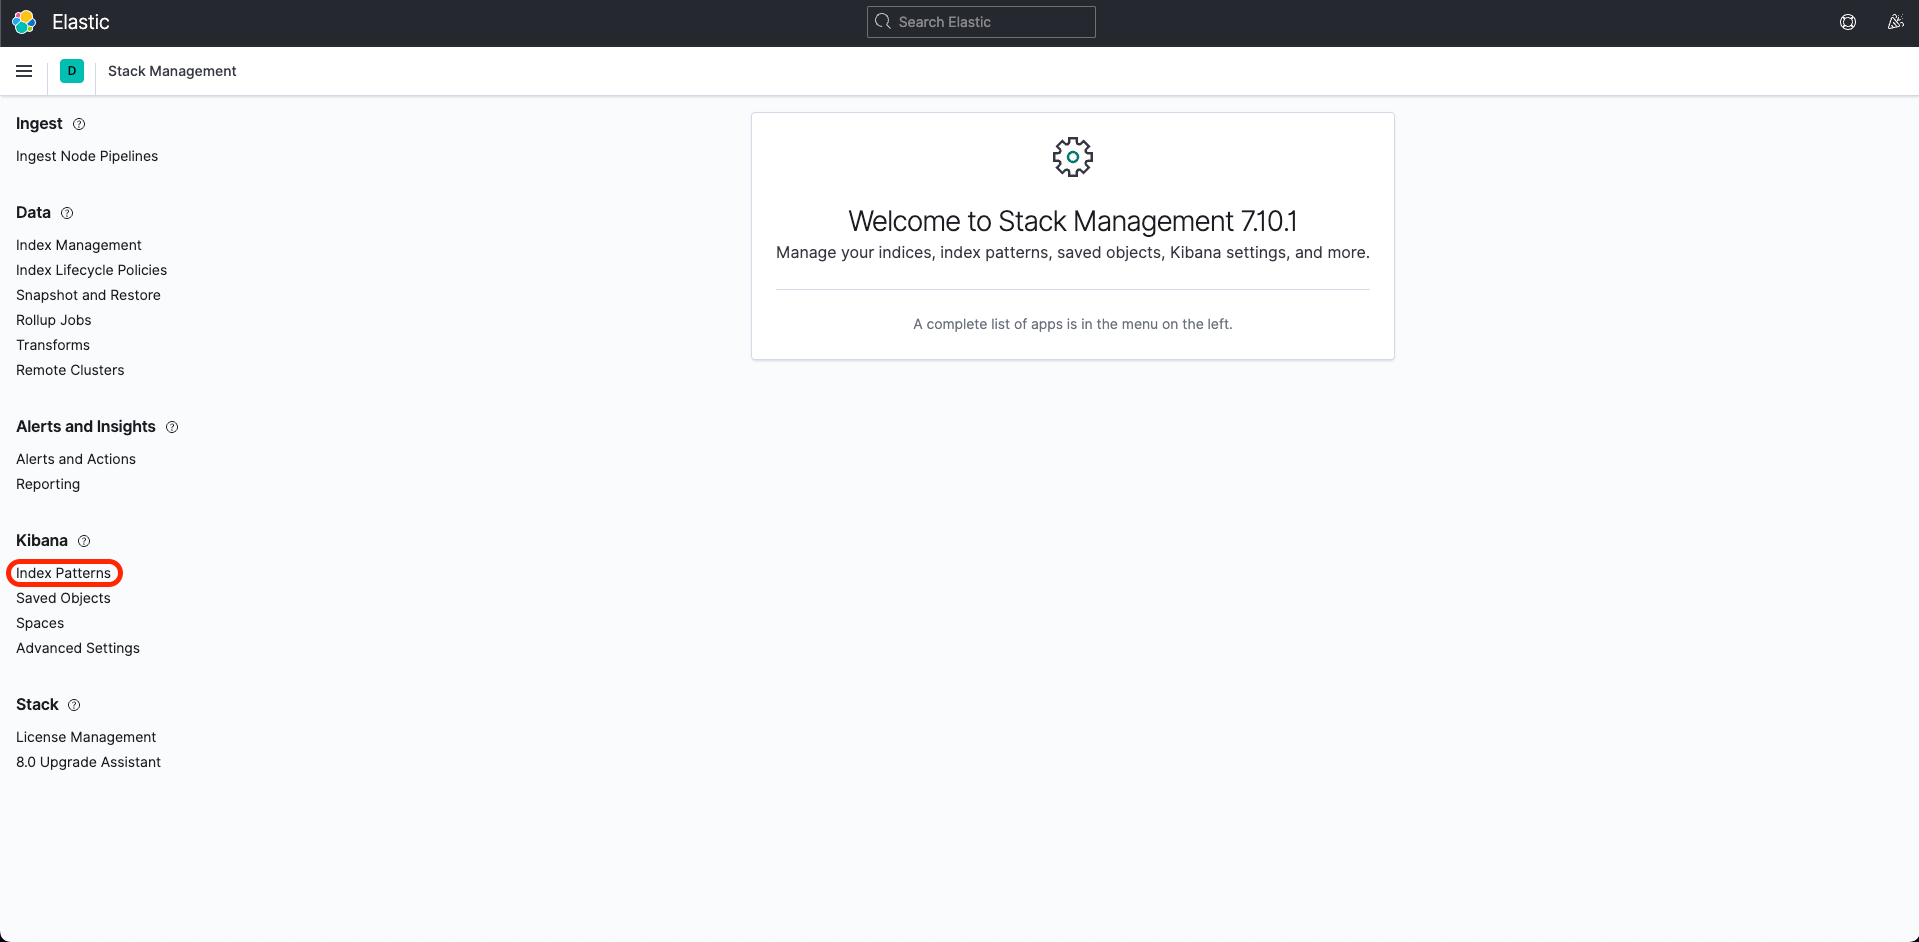Viewport: 1919px width, 942px height.
Task: Click the Kibana section help icon
Action: (x=84, y=541)
